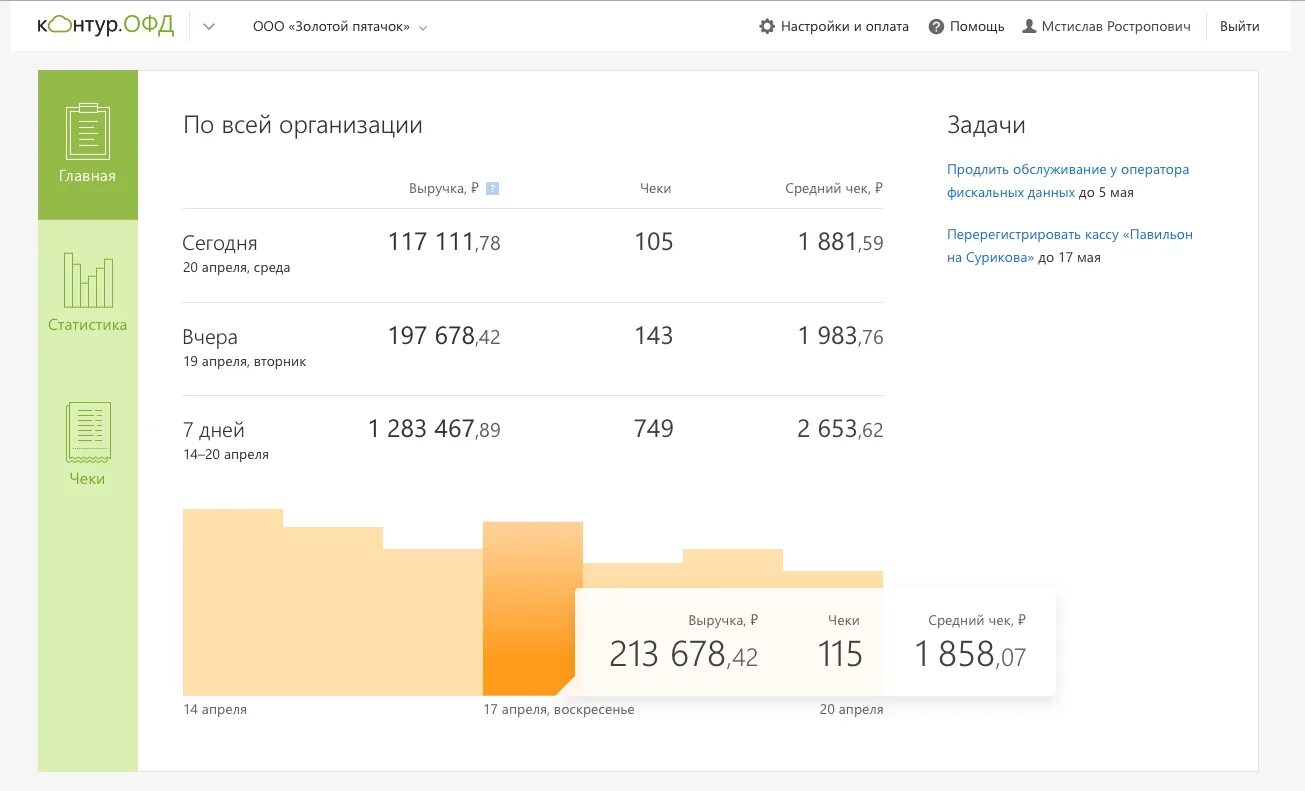Expand the dropdown arrow next to the logo
1305x791 pixels.
pyautogui.click(x=208, y=27)
